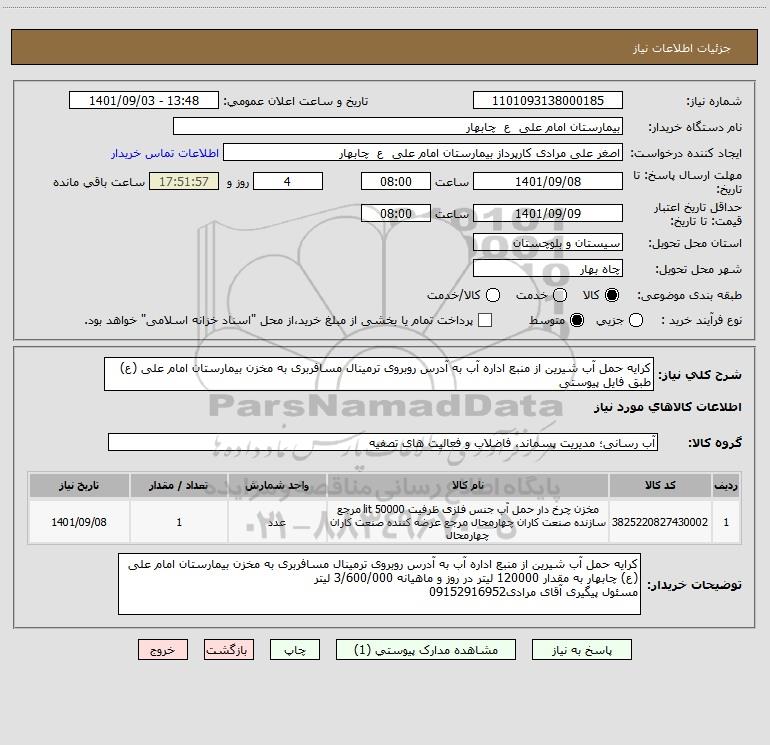
Task: Click the province field سیستان و بلوچستان
Action: [x=548, y=243]
